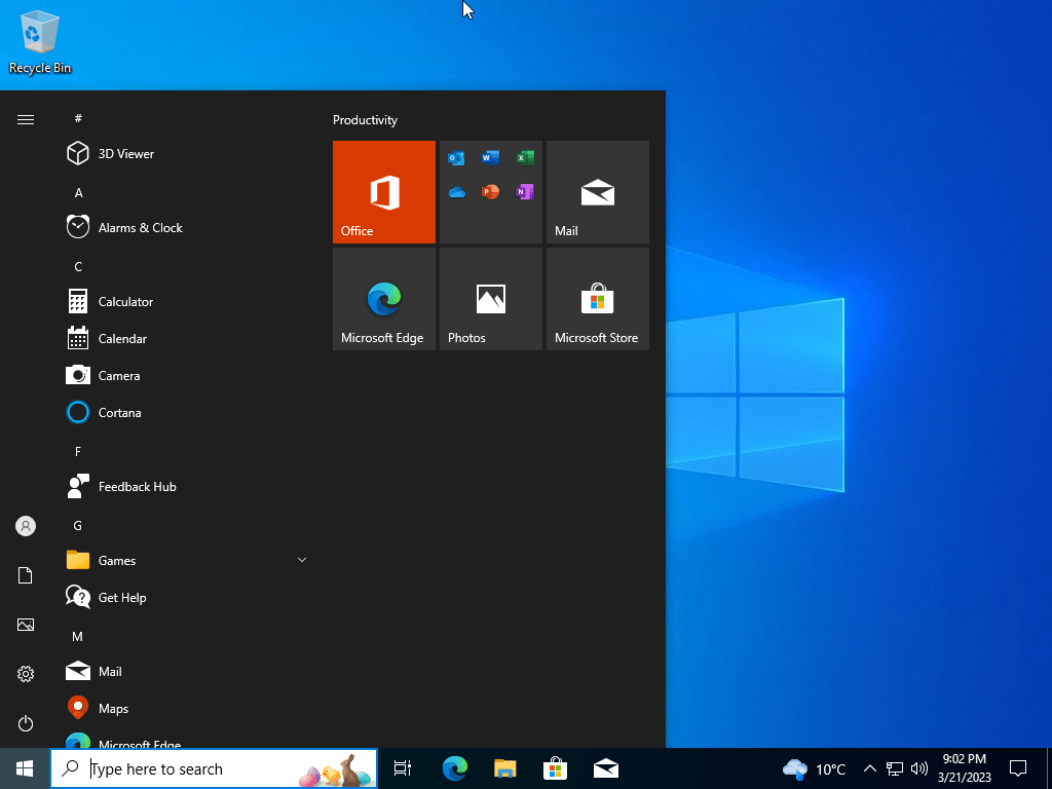Open Calculator from the app list

click(185, 301)
